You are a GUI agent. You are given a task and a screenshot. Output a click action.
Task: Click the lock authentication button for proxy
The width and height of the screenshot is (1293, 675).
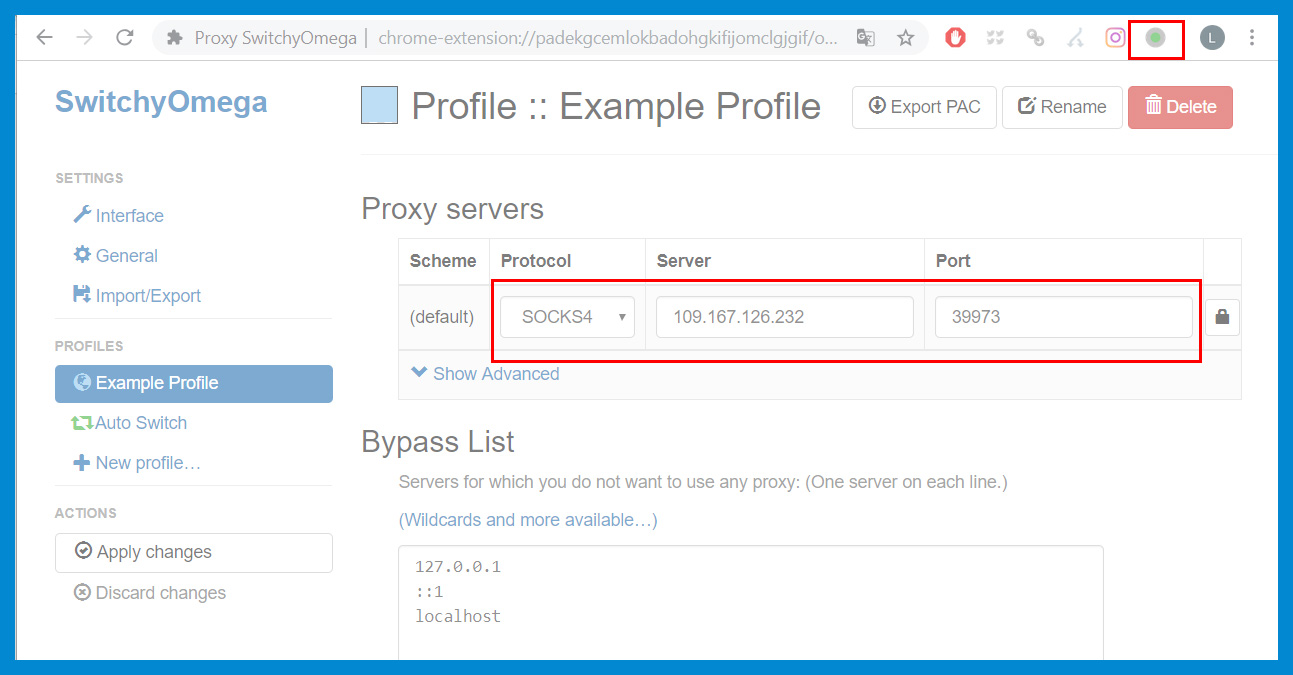1222,318
